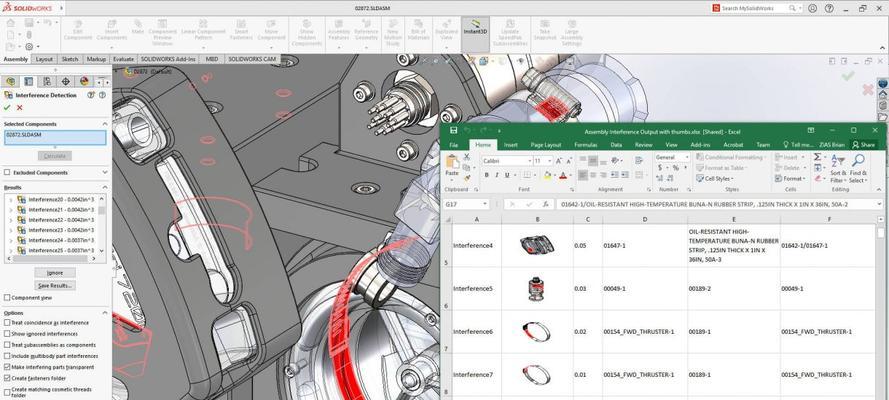The width and height of the screenshot is (889, 400).
Task: Switch to the Sketch tab
Action: tap(70, 59)
